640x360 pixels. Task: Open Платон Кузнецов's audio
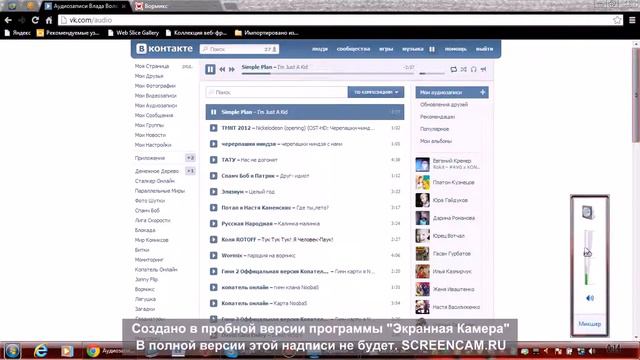point(453,182)
